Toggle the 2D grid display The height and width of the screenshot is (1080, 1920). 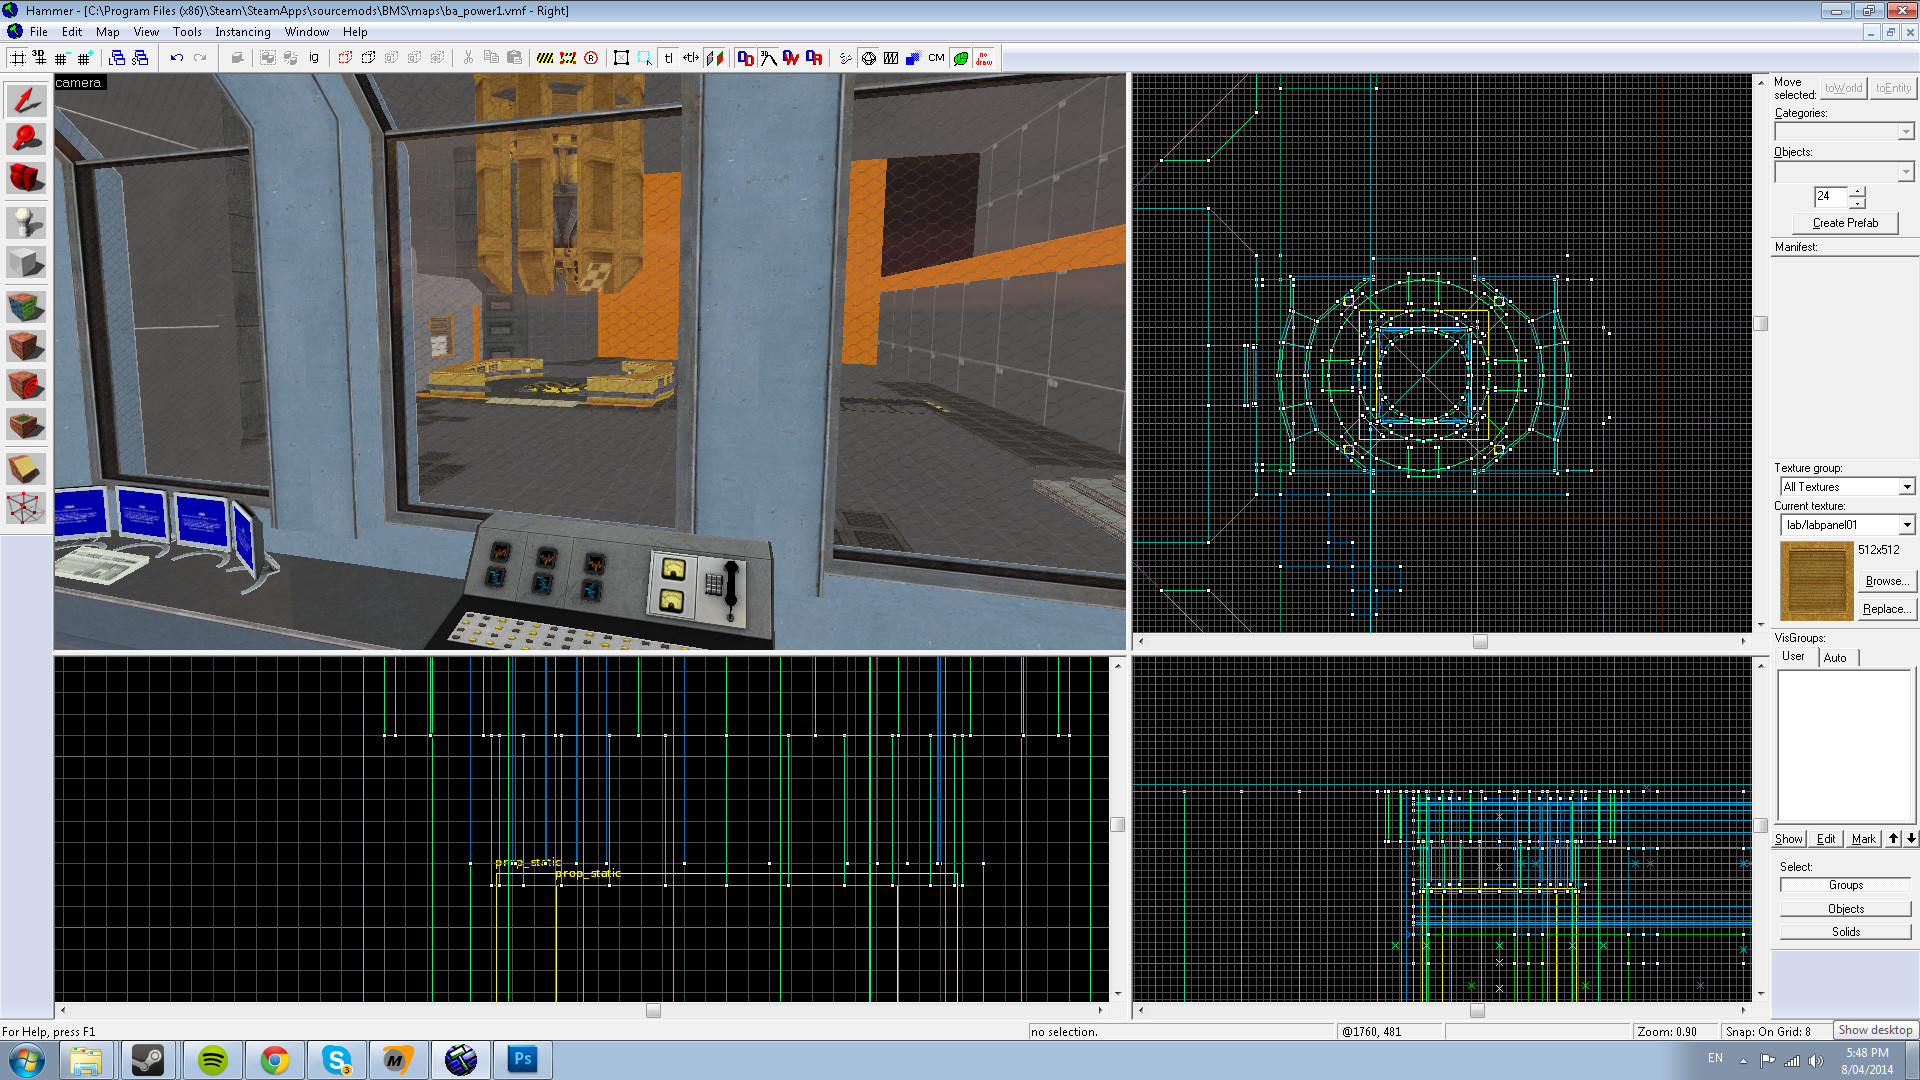click(x=18, y=58)
